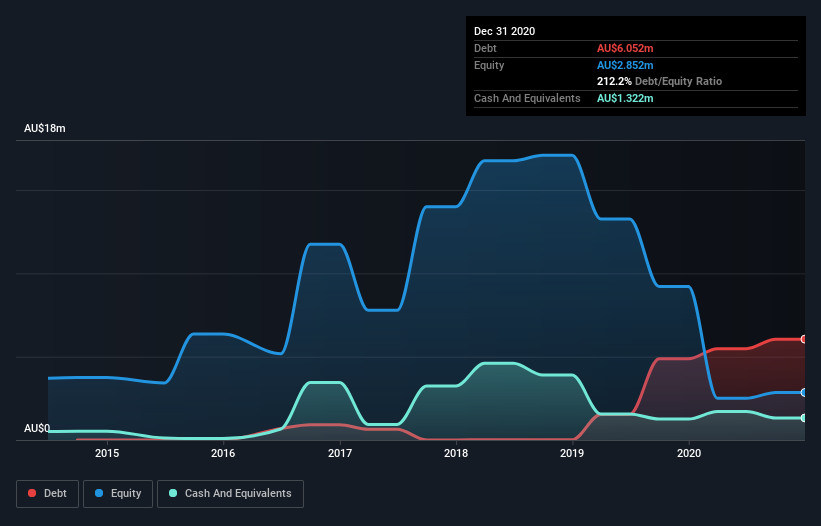
Task: Click the AU$2.852m equity value
Action: point(625,65)
